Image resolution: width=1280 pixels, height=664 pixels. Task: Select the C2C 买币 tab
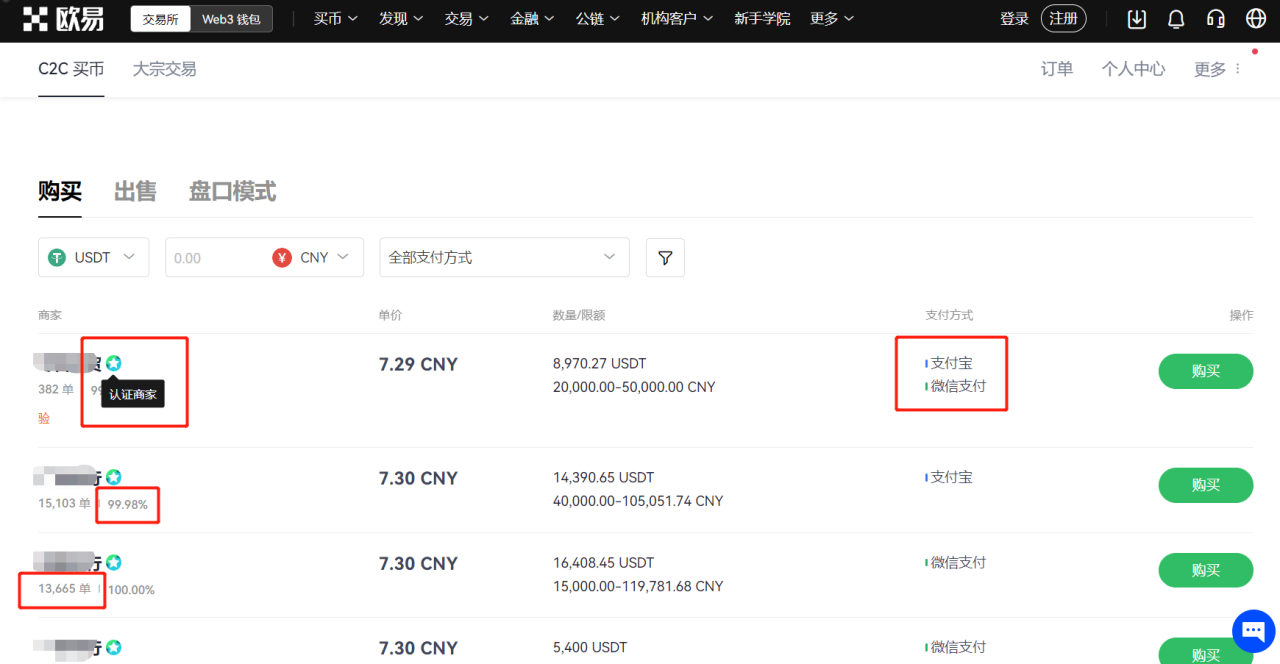point(71,69)
